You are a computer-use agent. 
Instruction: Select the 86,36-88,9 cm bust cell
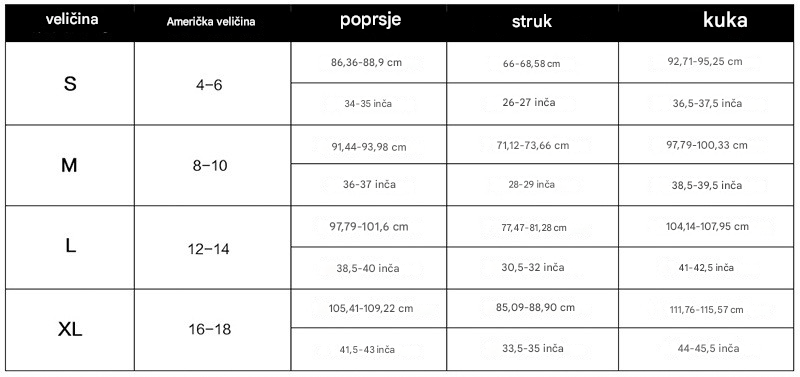(369, 62)
